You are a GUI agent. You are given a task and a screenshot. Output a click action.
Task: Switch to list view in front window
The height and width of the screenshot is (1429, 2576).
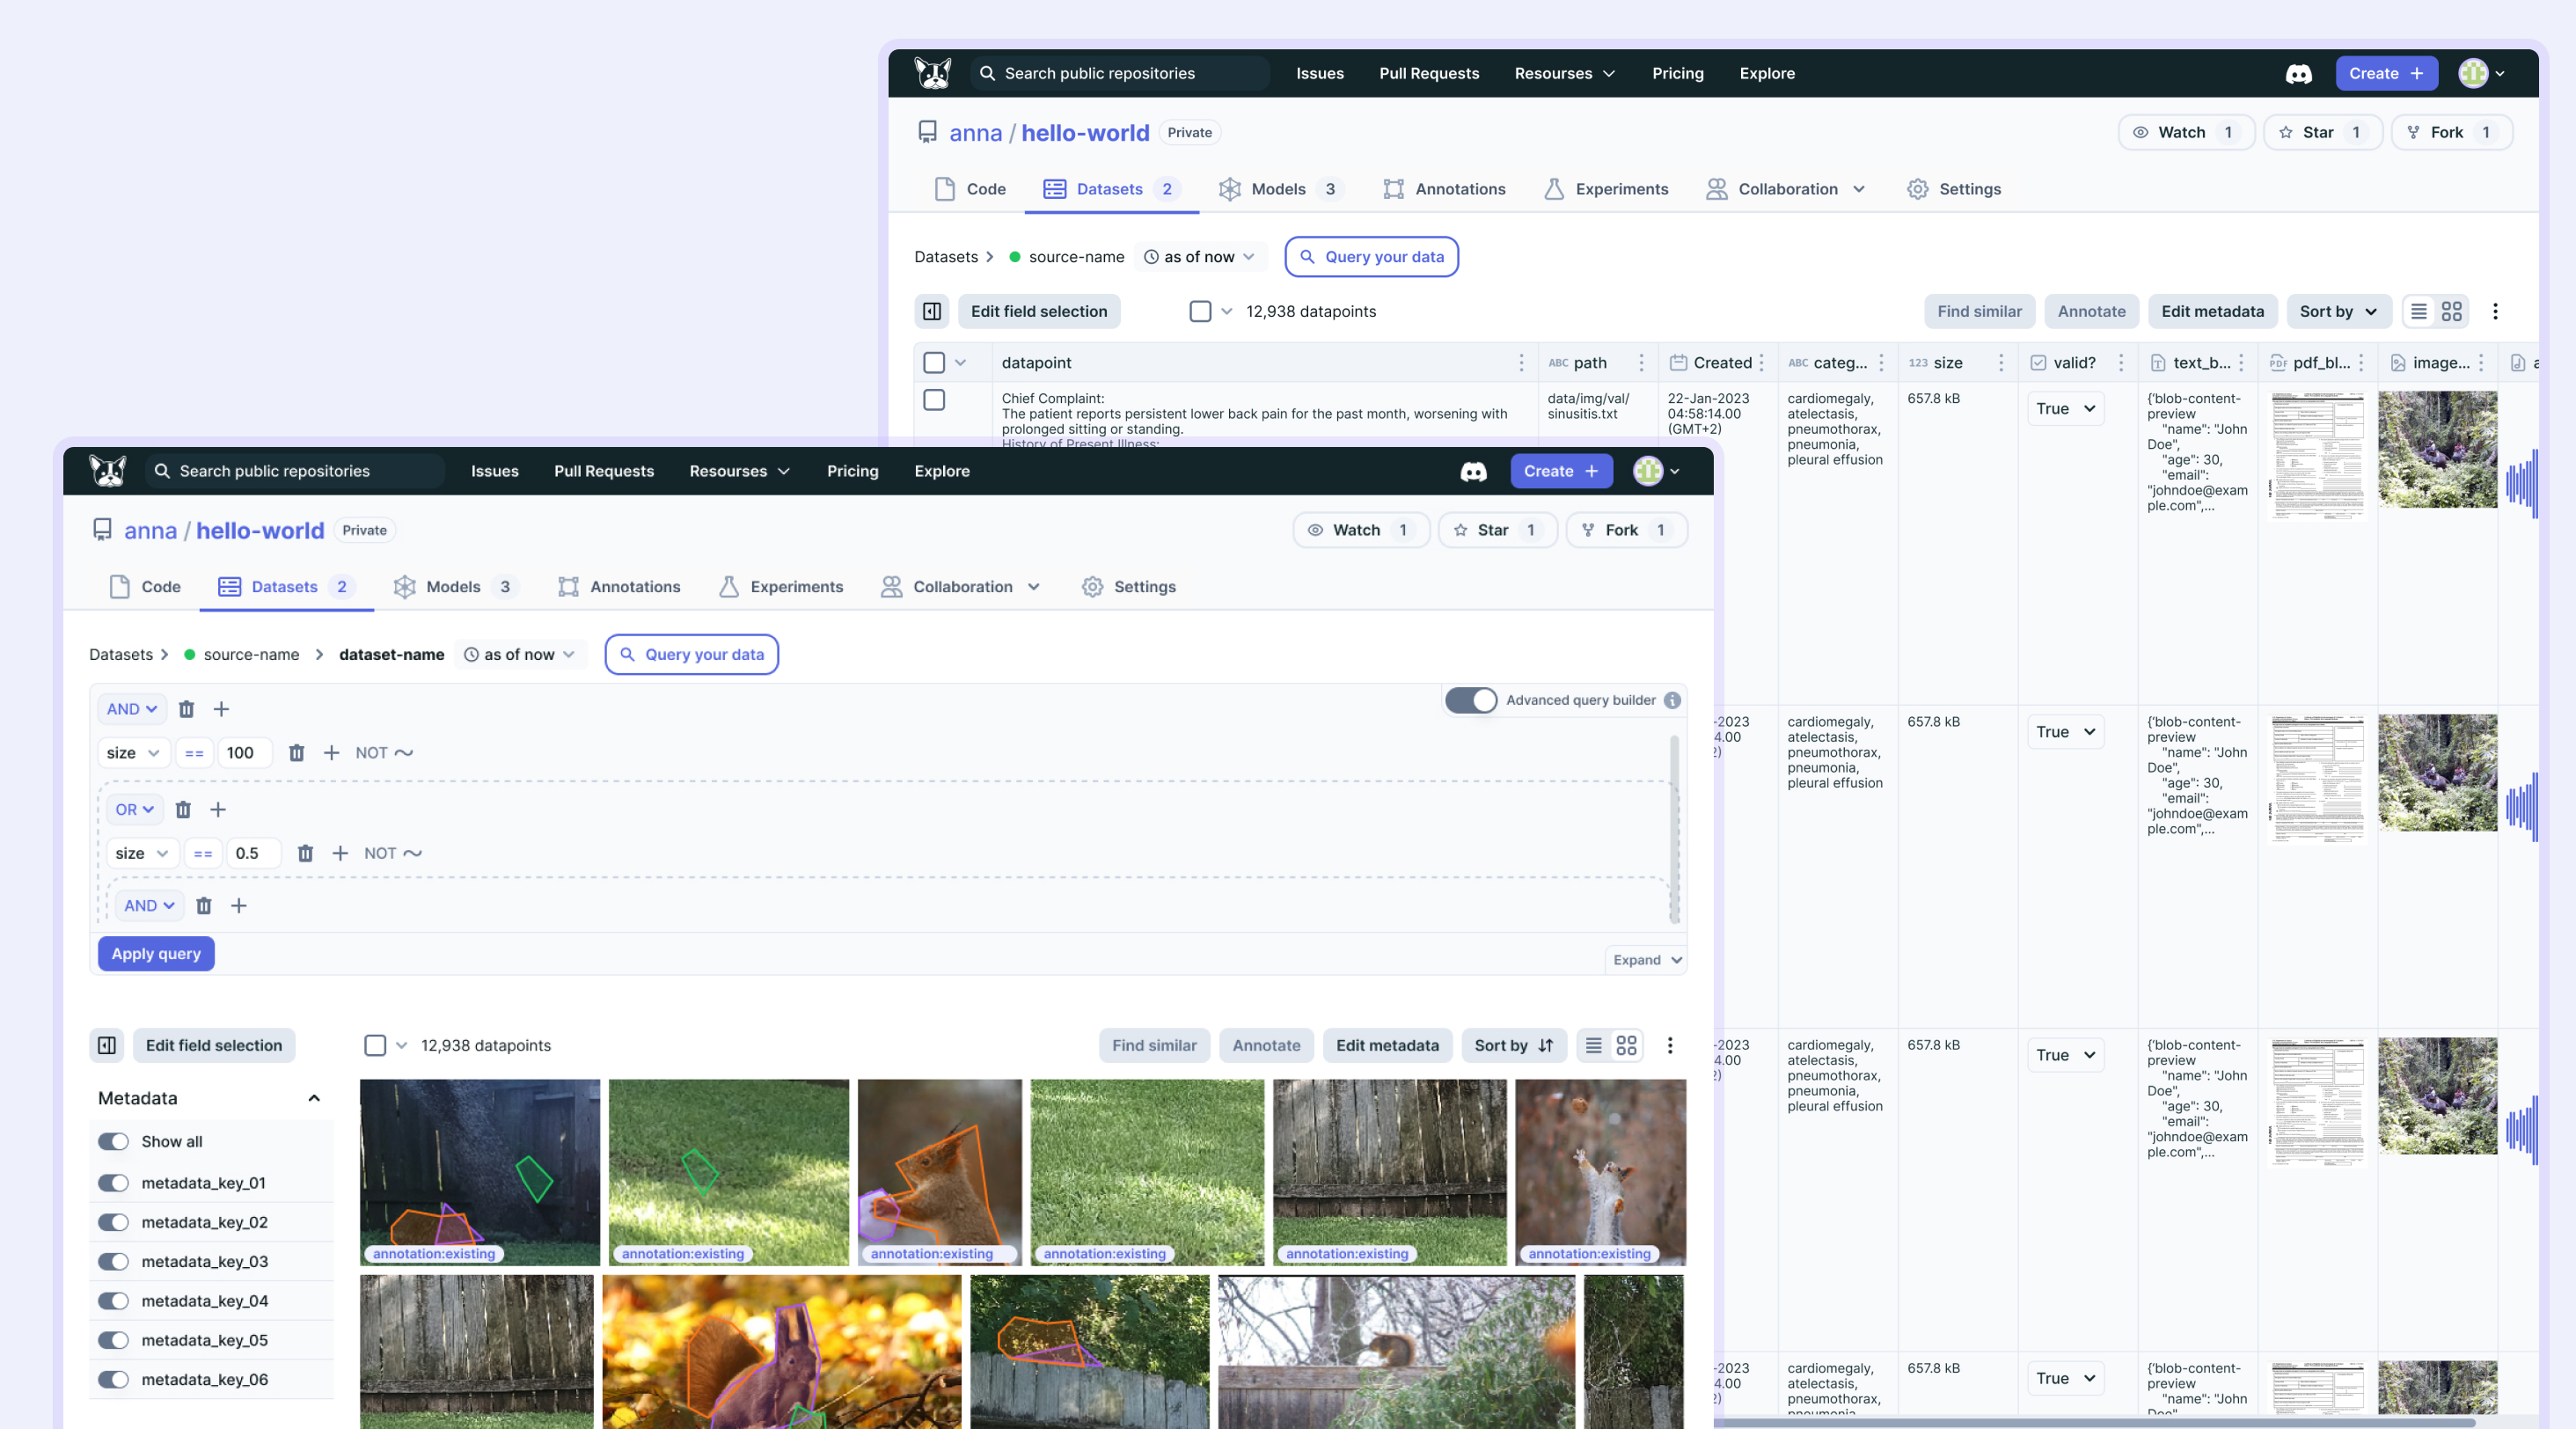[x=1594, y=1045]
